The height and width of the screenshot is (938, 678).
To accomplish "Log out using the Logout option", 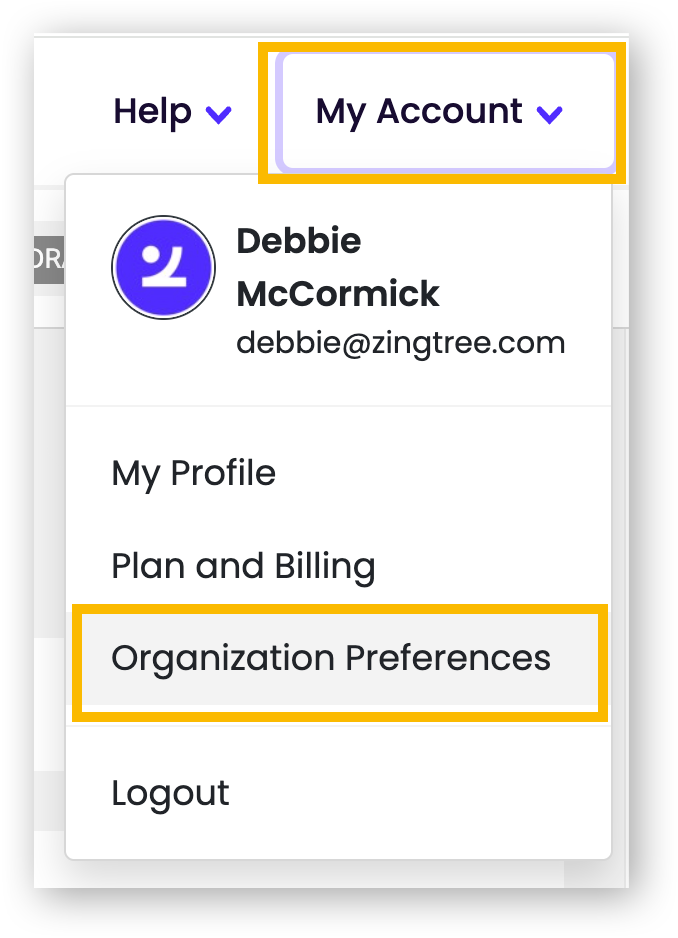I will [170, 793].
